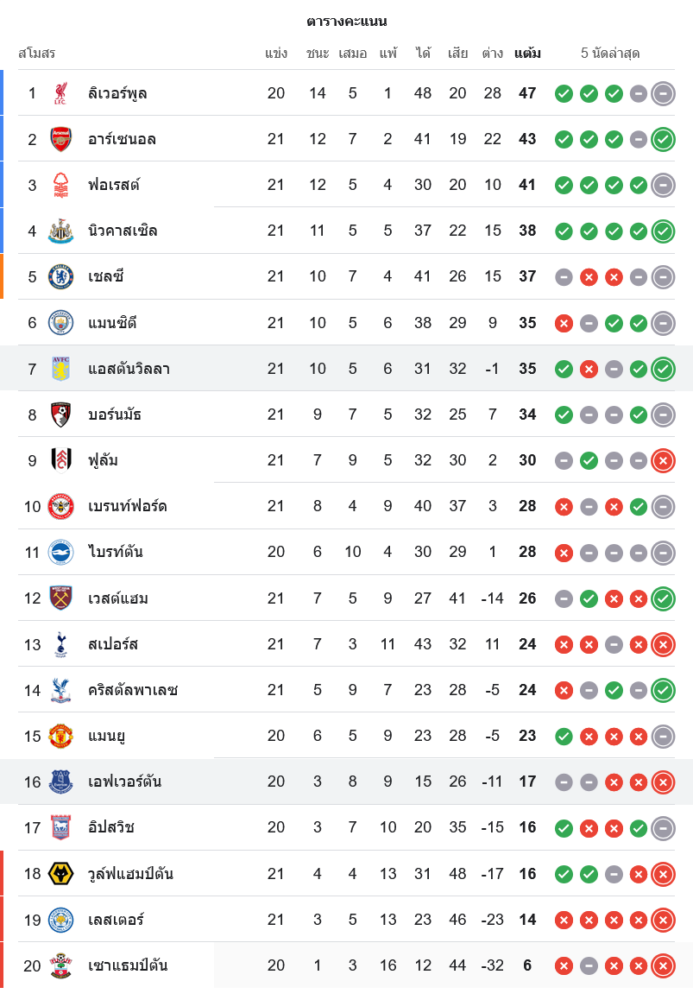The image size is (693, 1000).
Task: Open the นิวคาสเซิล team link
Action: coord(122,231)
